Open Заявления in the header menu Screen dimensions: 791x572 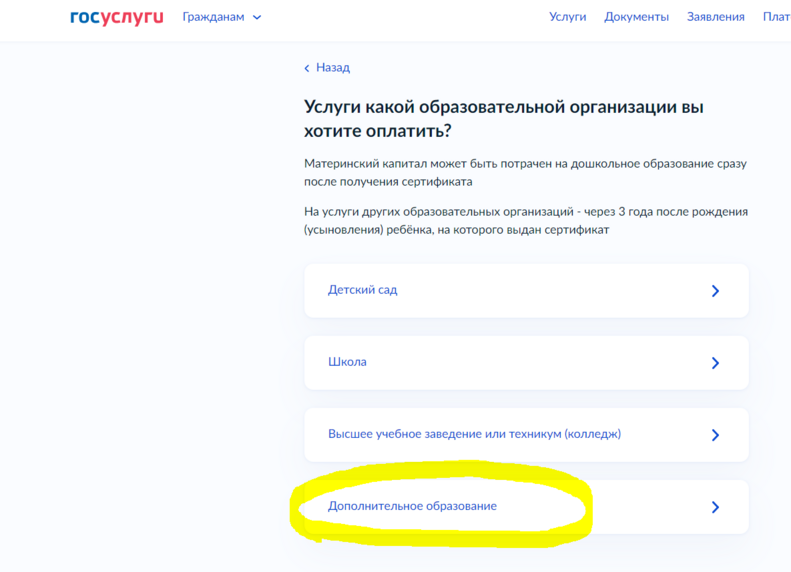pos(715,17)
